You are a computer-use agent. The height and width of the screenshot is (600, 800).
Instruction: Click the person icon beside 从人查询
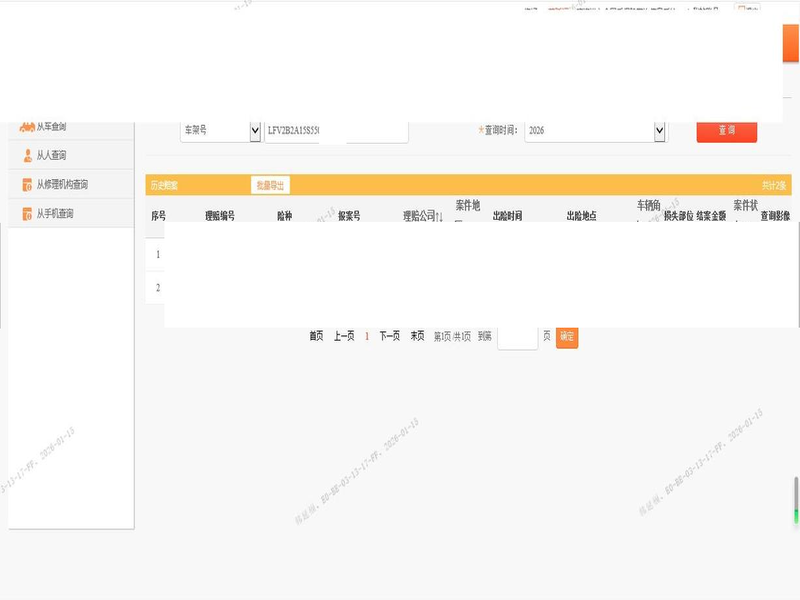pyautogui.click(x=27, y=156)
